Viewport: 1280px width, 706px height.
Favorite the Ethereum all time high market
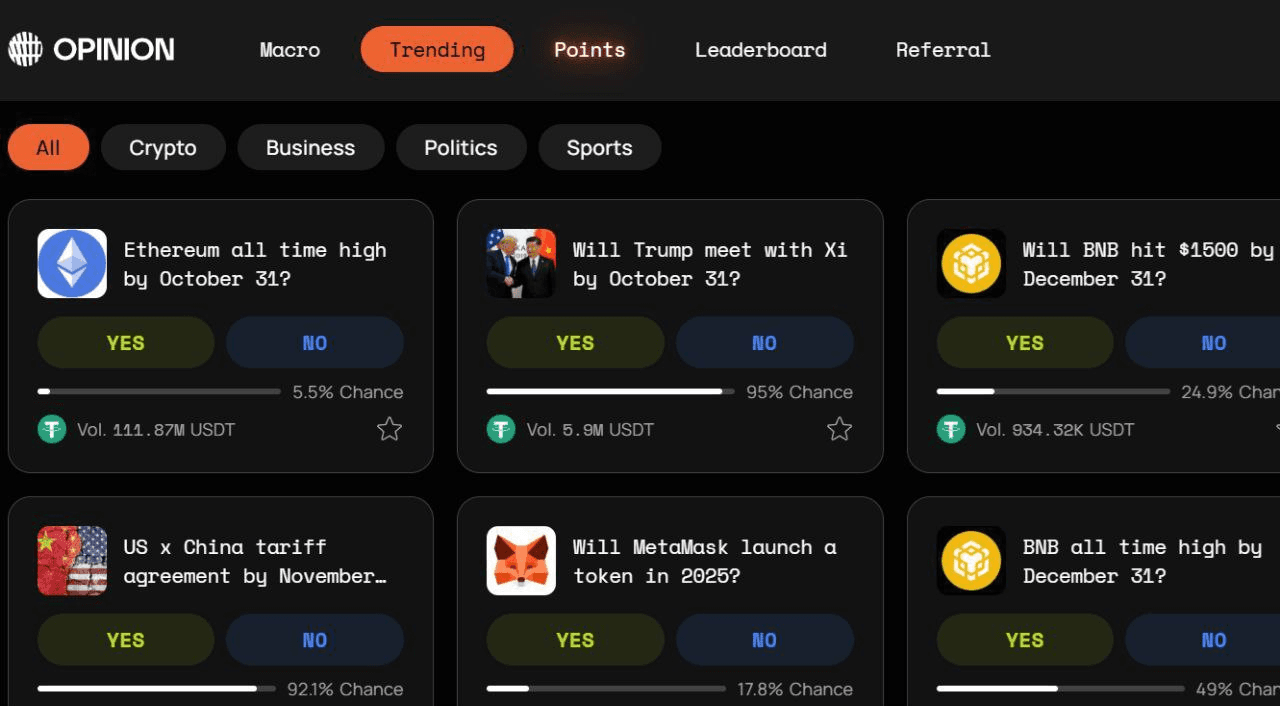(x=389, y=430)
